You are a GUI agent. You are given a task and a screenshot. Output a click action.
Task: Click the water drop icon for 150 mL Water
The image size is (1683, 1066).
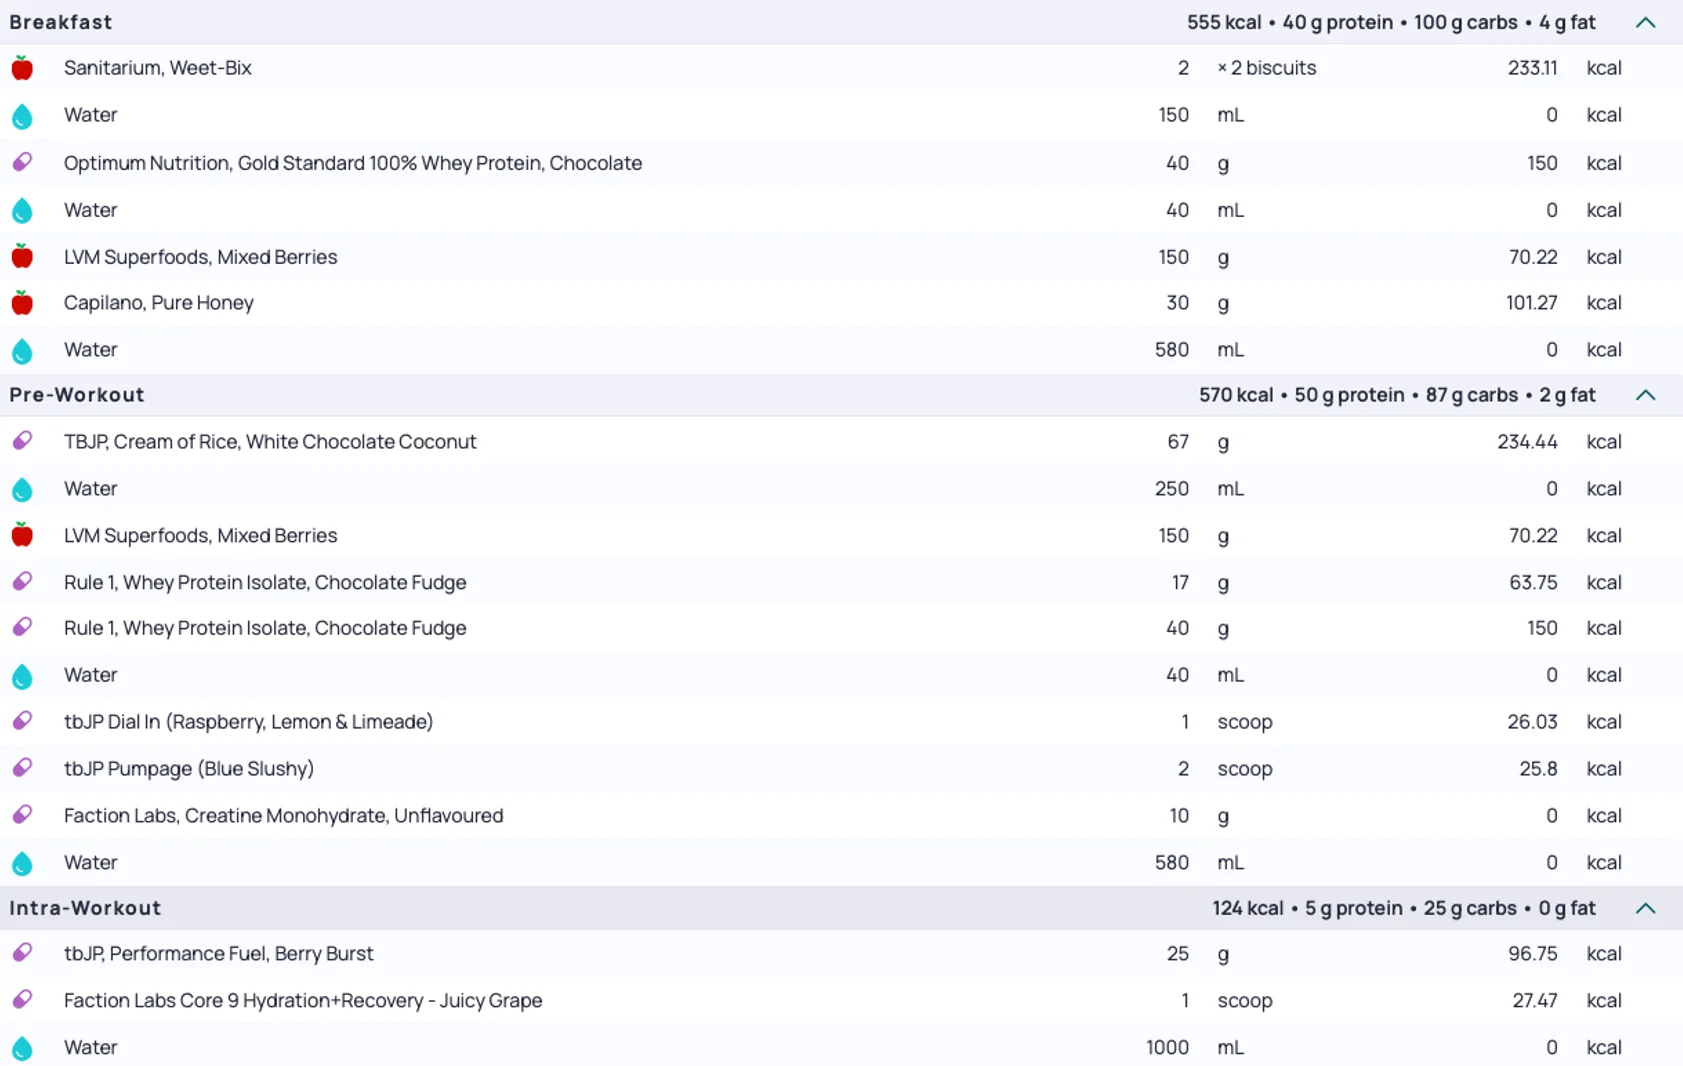coord(22,116)
